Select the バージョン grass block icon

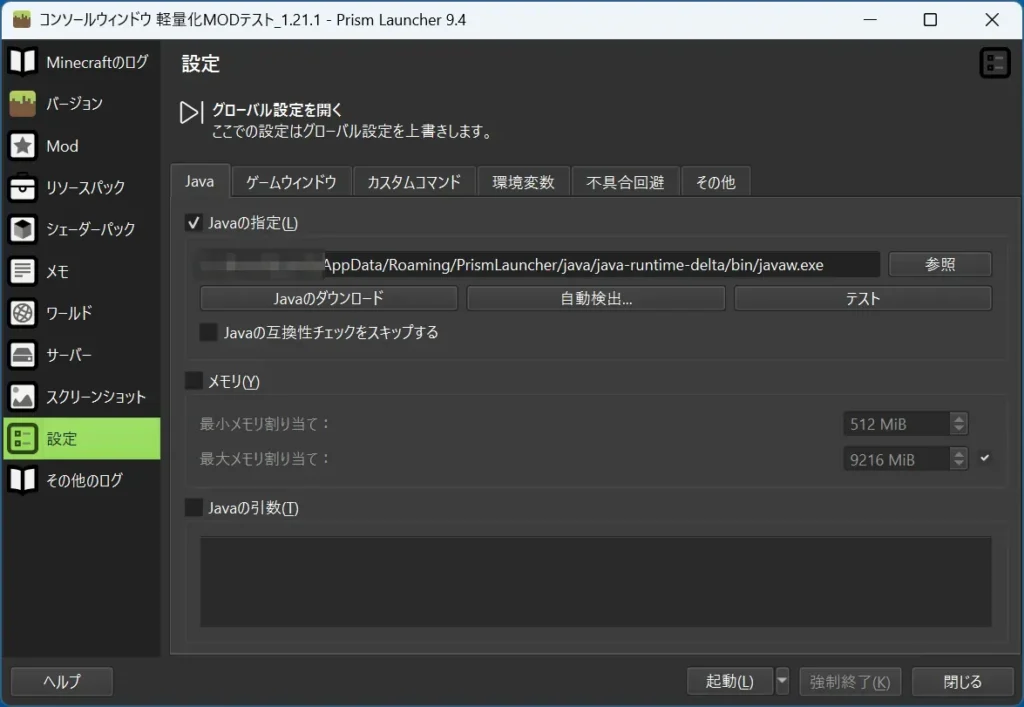[23, 104]
